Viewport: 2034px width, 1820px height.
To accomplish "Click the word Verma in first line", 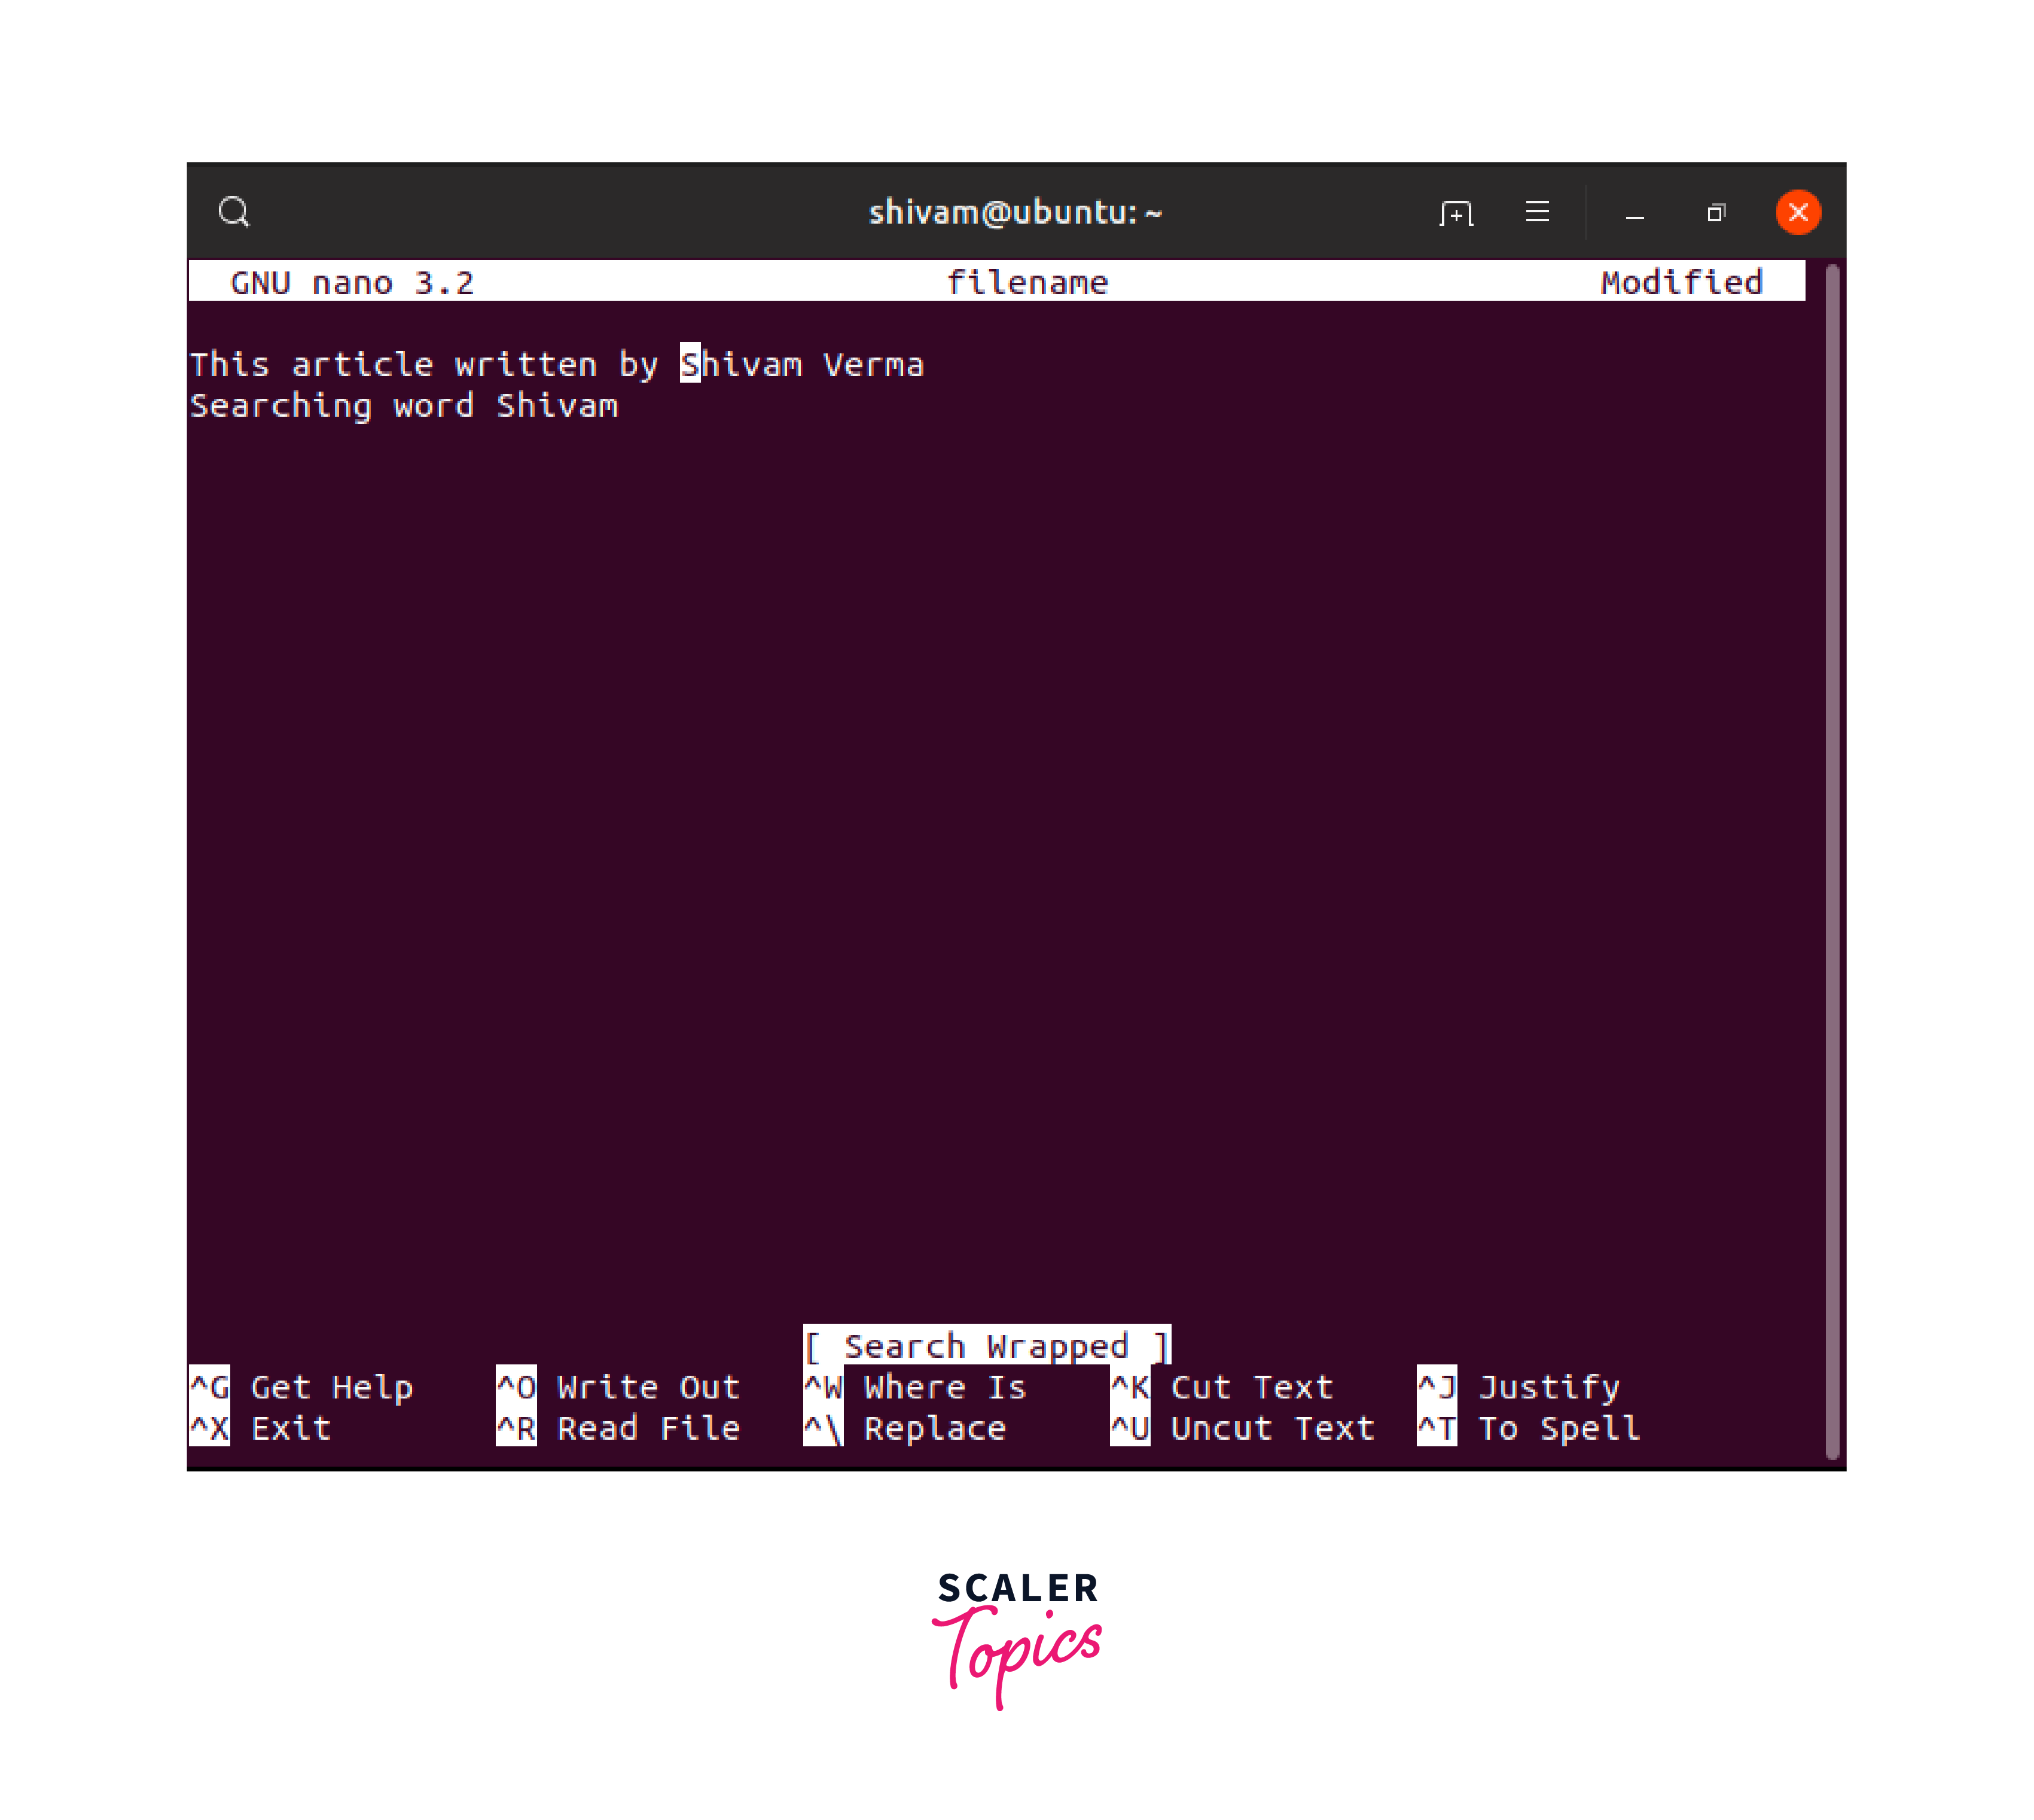I will point(873,365).
